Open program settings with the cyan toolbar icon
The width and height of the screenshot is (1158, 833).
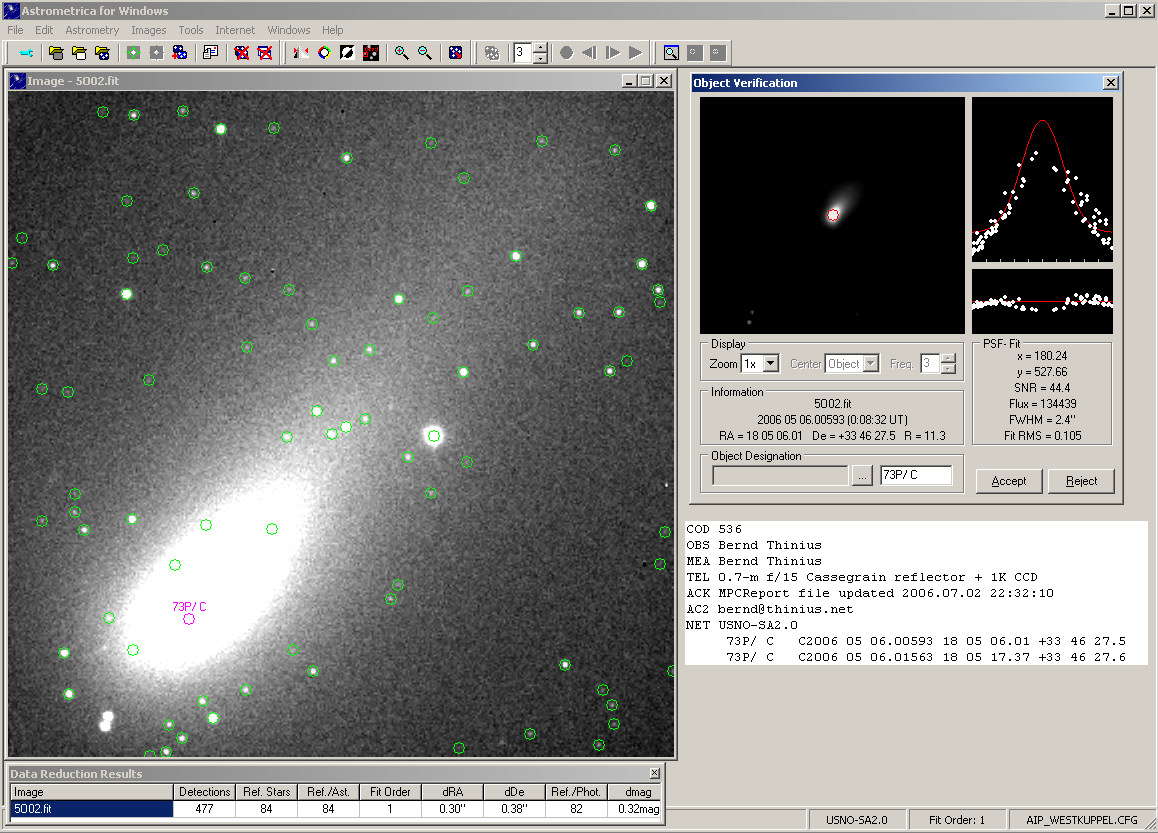[26, 53]
